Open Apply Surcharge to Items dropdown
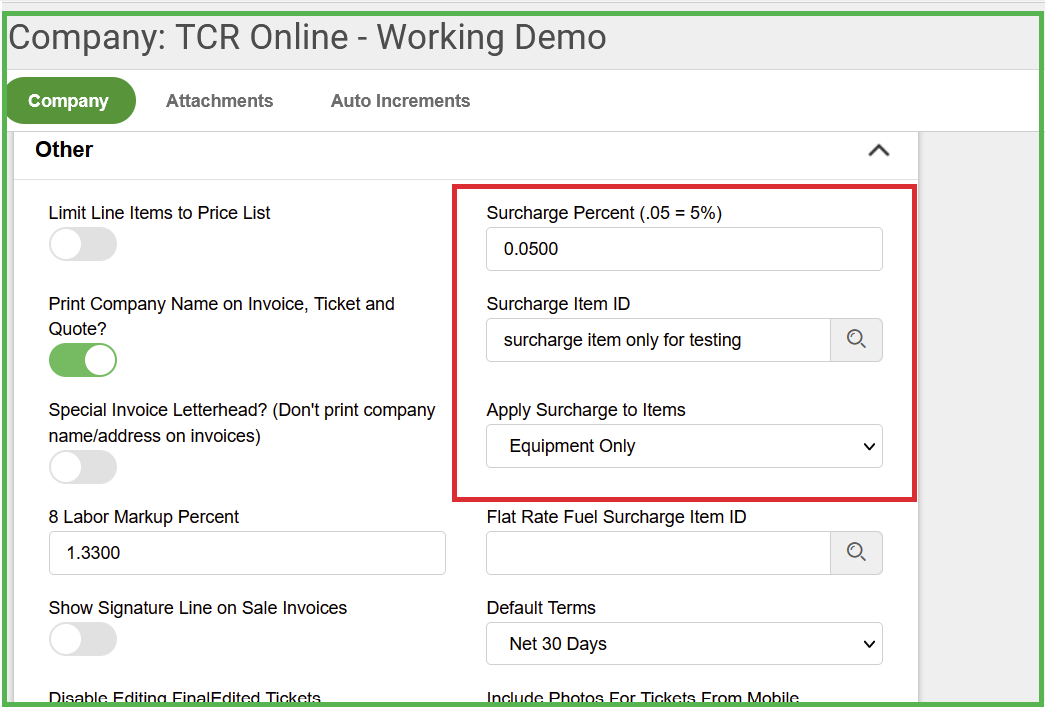 (x=684, y=446)
